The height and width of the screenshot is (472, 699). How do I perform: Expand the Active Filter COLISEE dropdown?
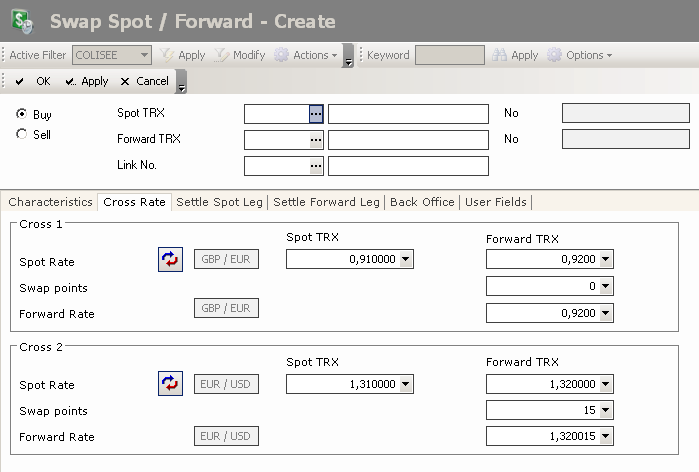click(144, 55)
